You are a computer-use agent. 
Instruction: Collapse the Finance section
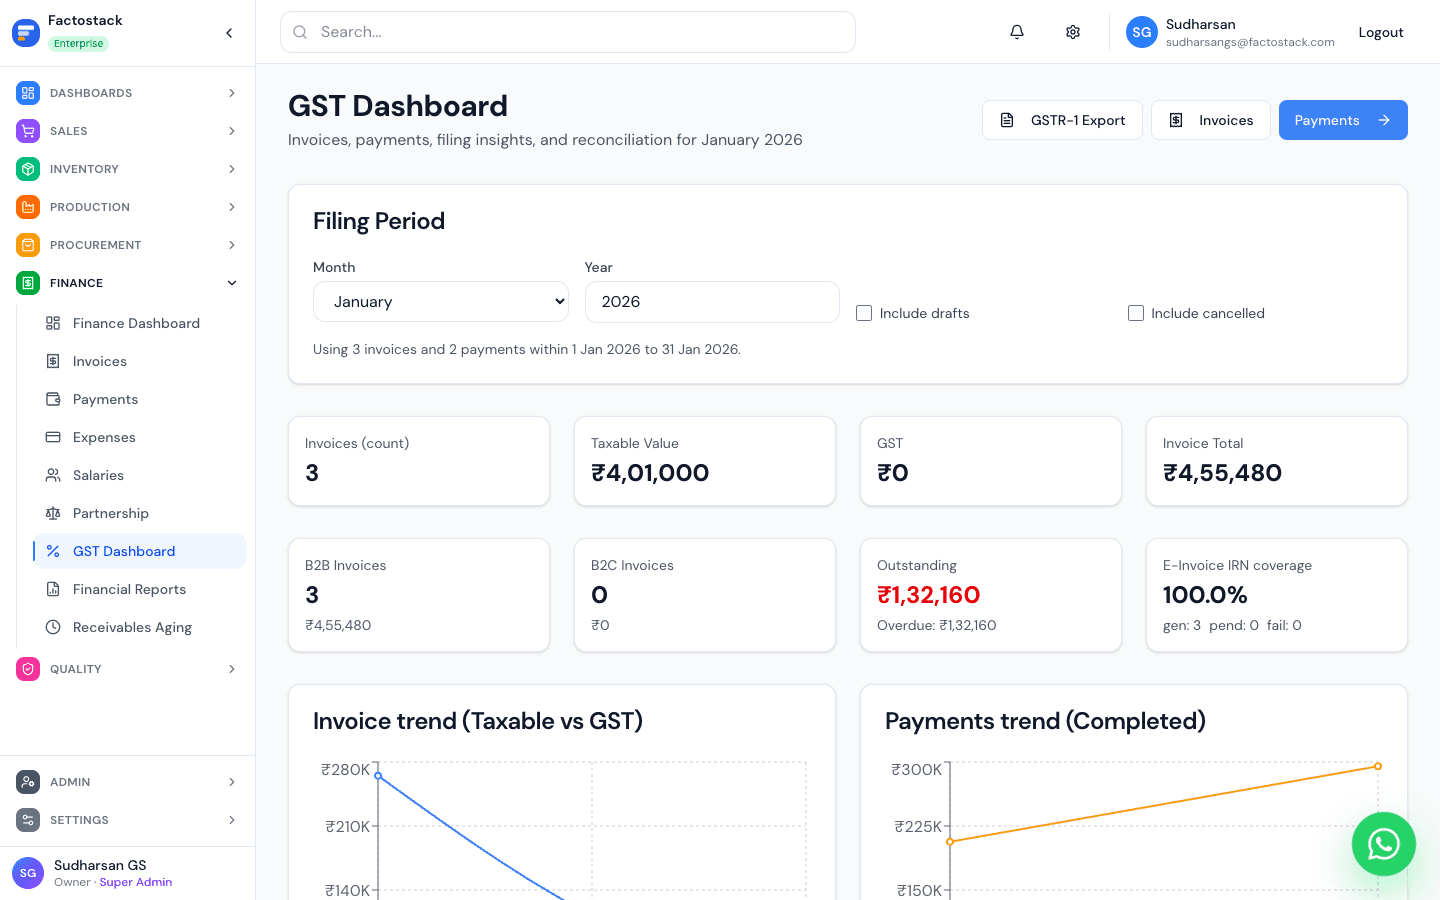pos(127,283)
